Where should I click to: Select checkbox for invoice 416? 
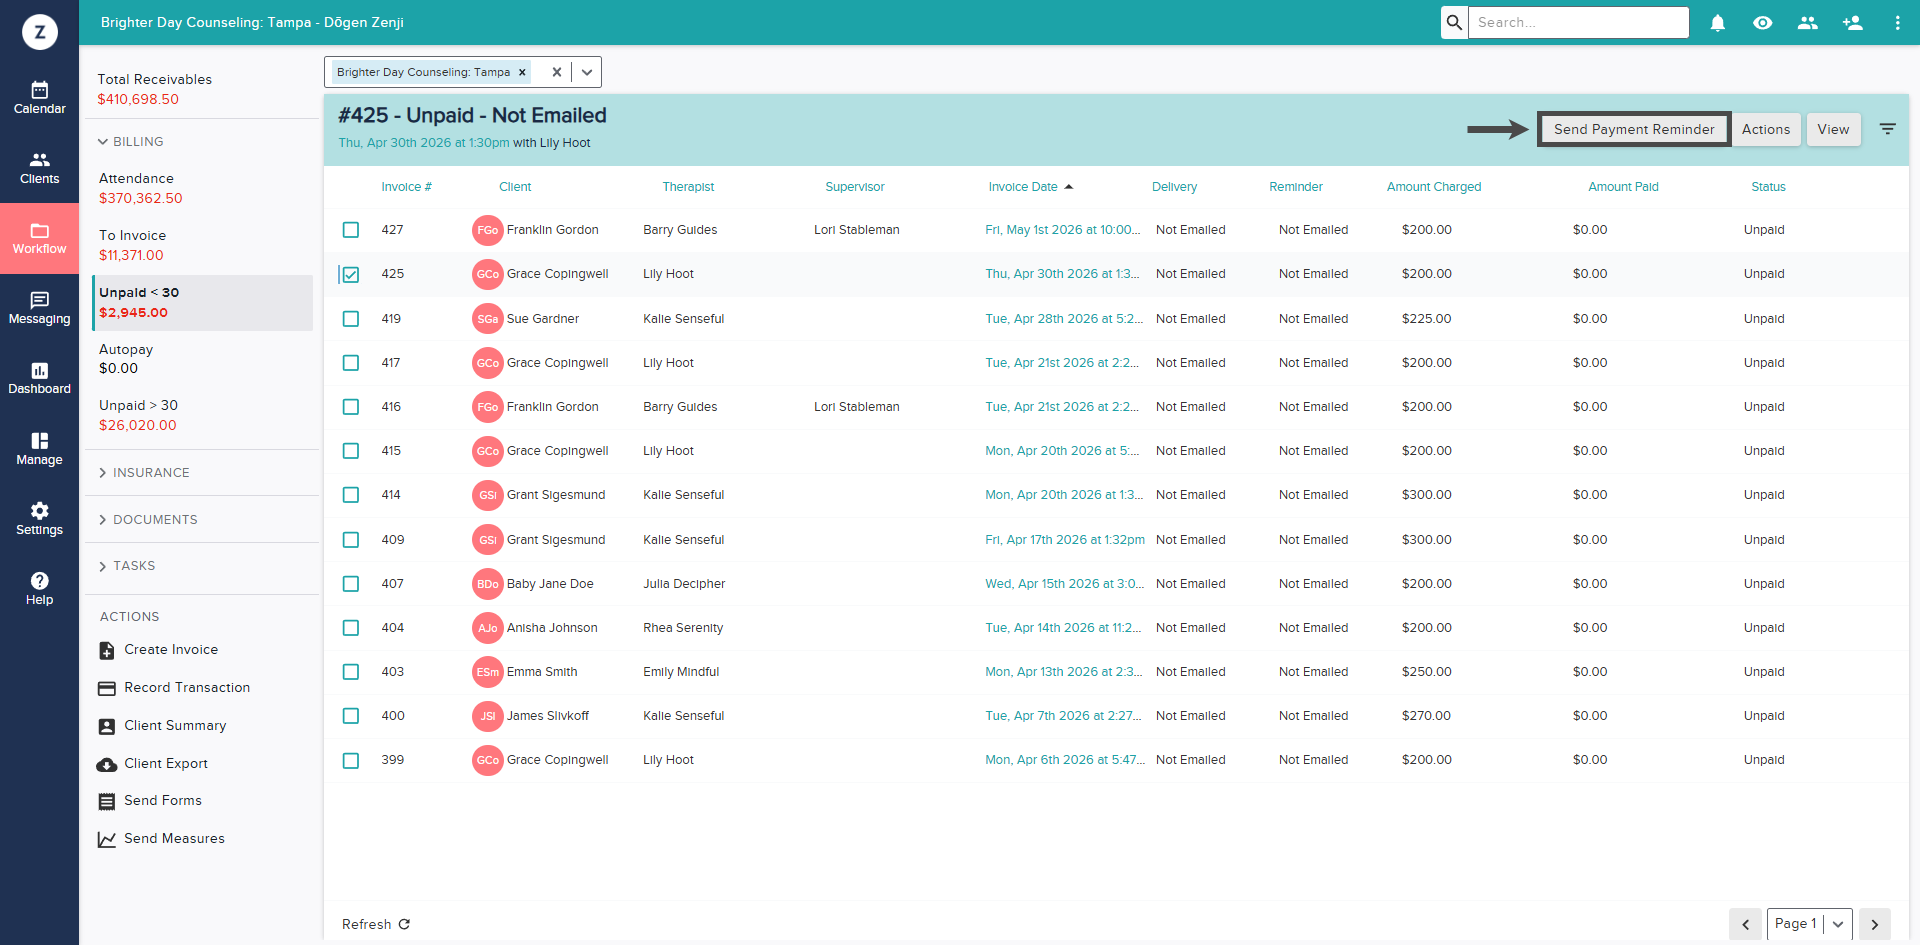click(x=351, y=407)
